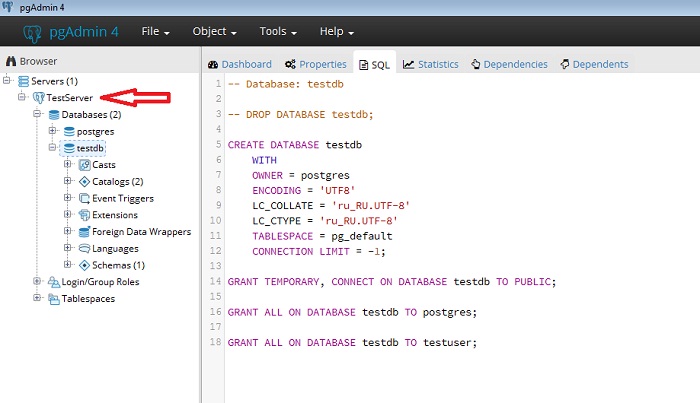The height and width of the screenshot is (403, 700).
Task: Expand the Extensions node
Action: (x=67, y=214)
